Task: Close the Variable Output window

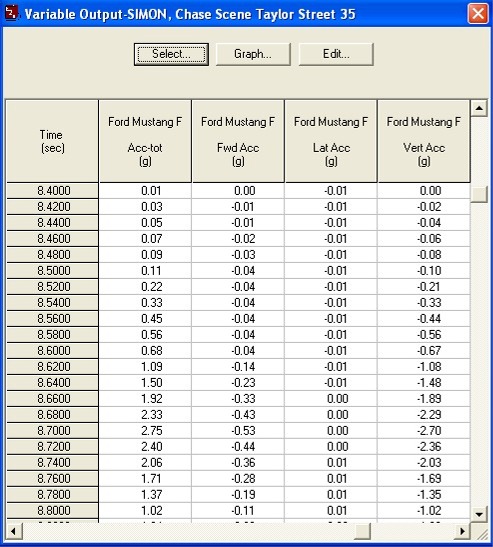Action: click(478, 14)
